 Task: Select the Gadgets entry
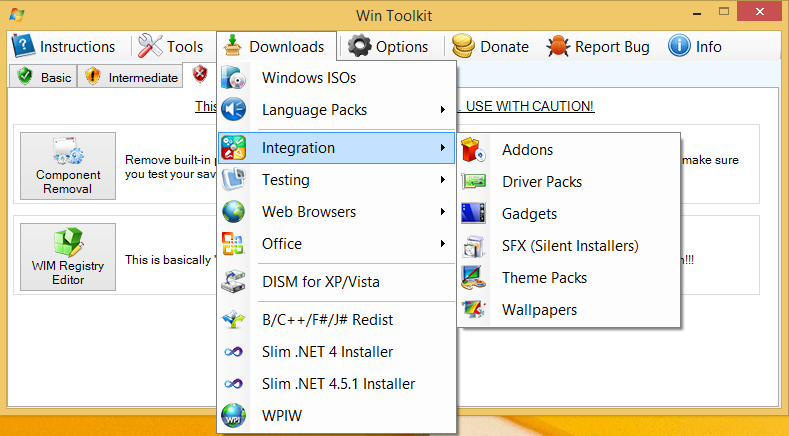pyautogui.click(x=569, y=213)
